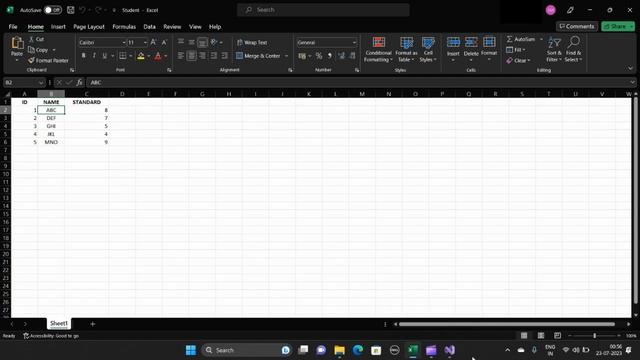The image size is (640, 360).
Task: Switch to Page Layout view
Action: coord(541,336)
